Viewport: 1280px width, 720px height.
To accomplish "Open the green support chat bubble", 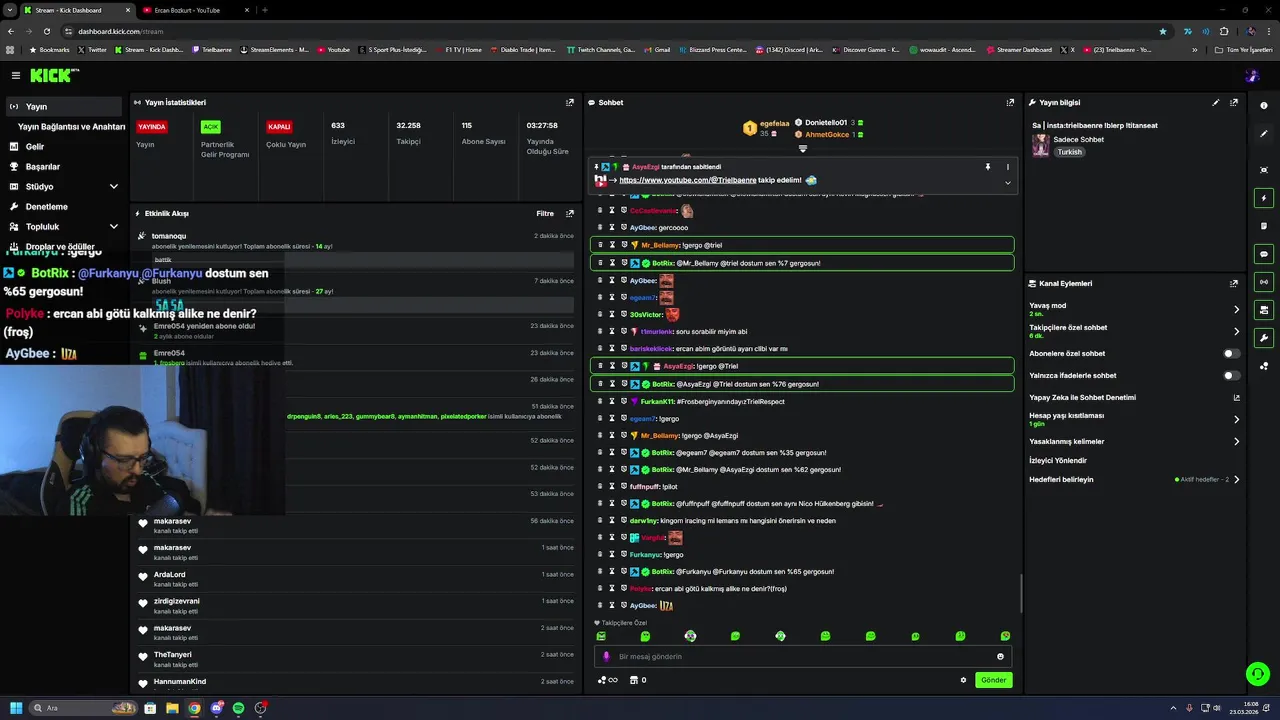I will pyautogui.click(x=1258, y=674).
